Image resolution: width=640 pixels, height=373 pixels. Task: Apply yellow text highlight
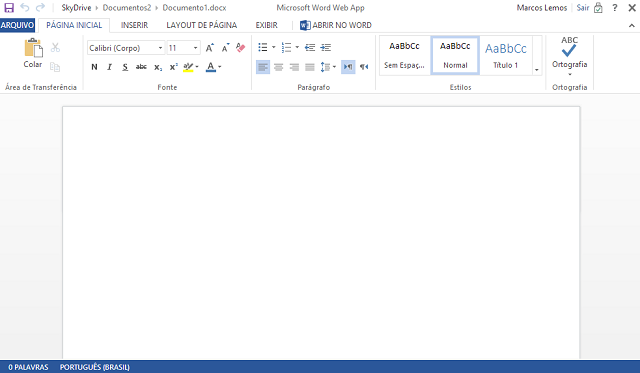(x=188, y=67)
